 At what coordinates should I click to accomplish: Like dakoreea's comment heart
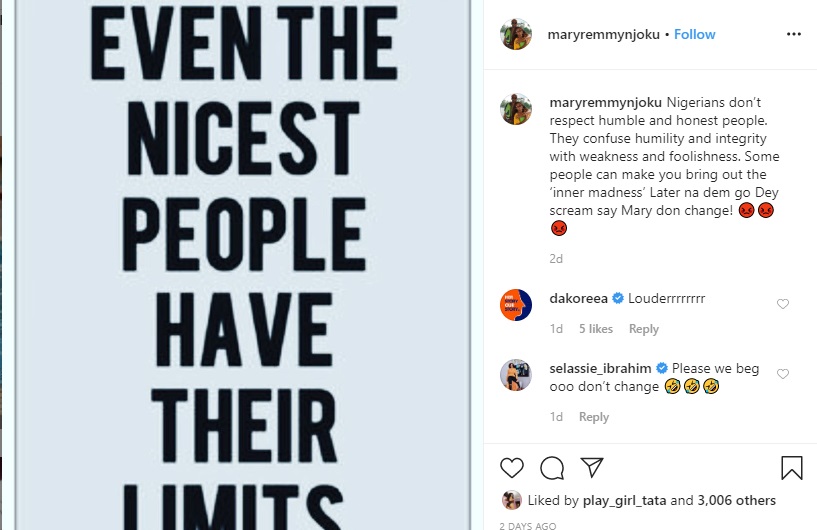click(x=783, y=304)
